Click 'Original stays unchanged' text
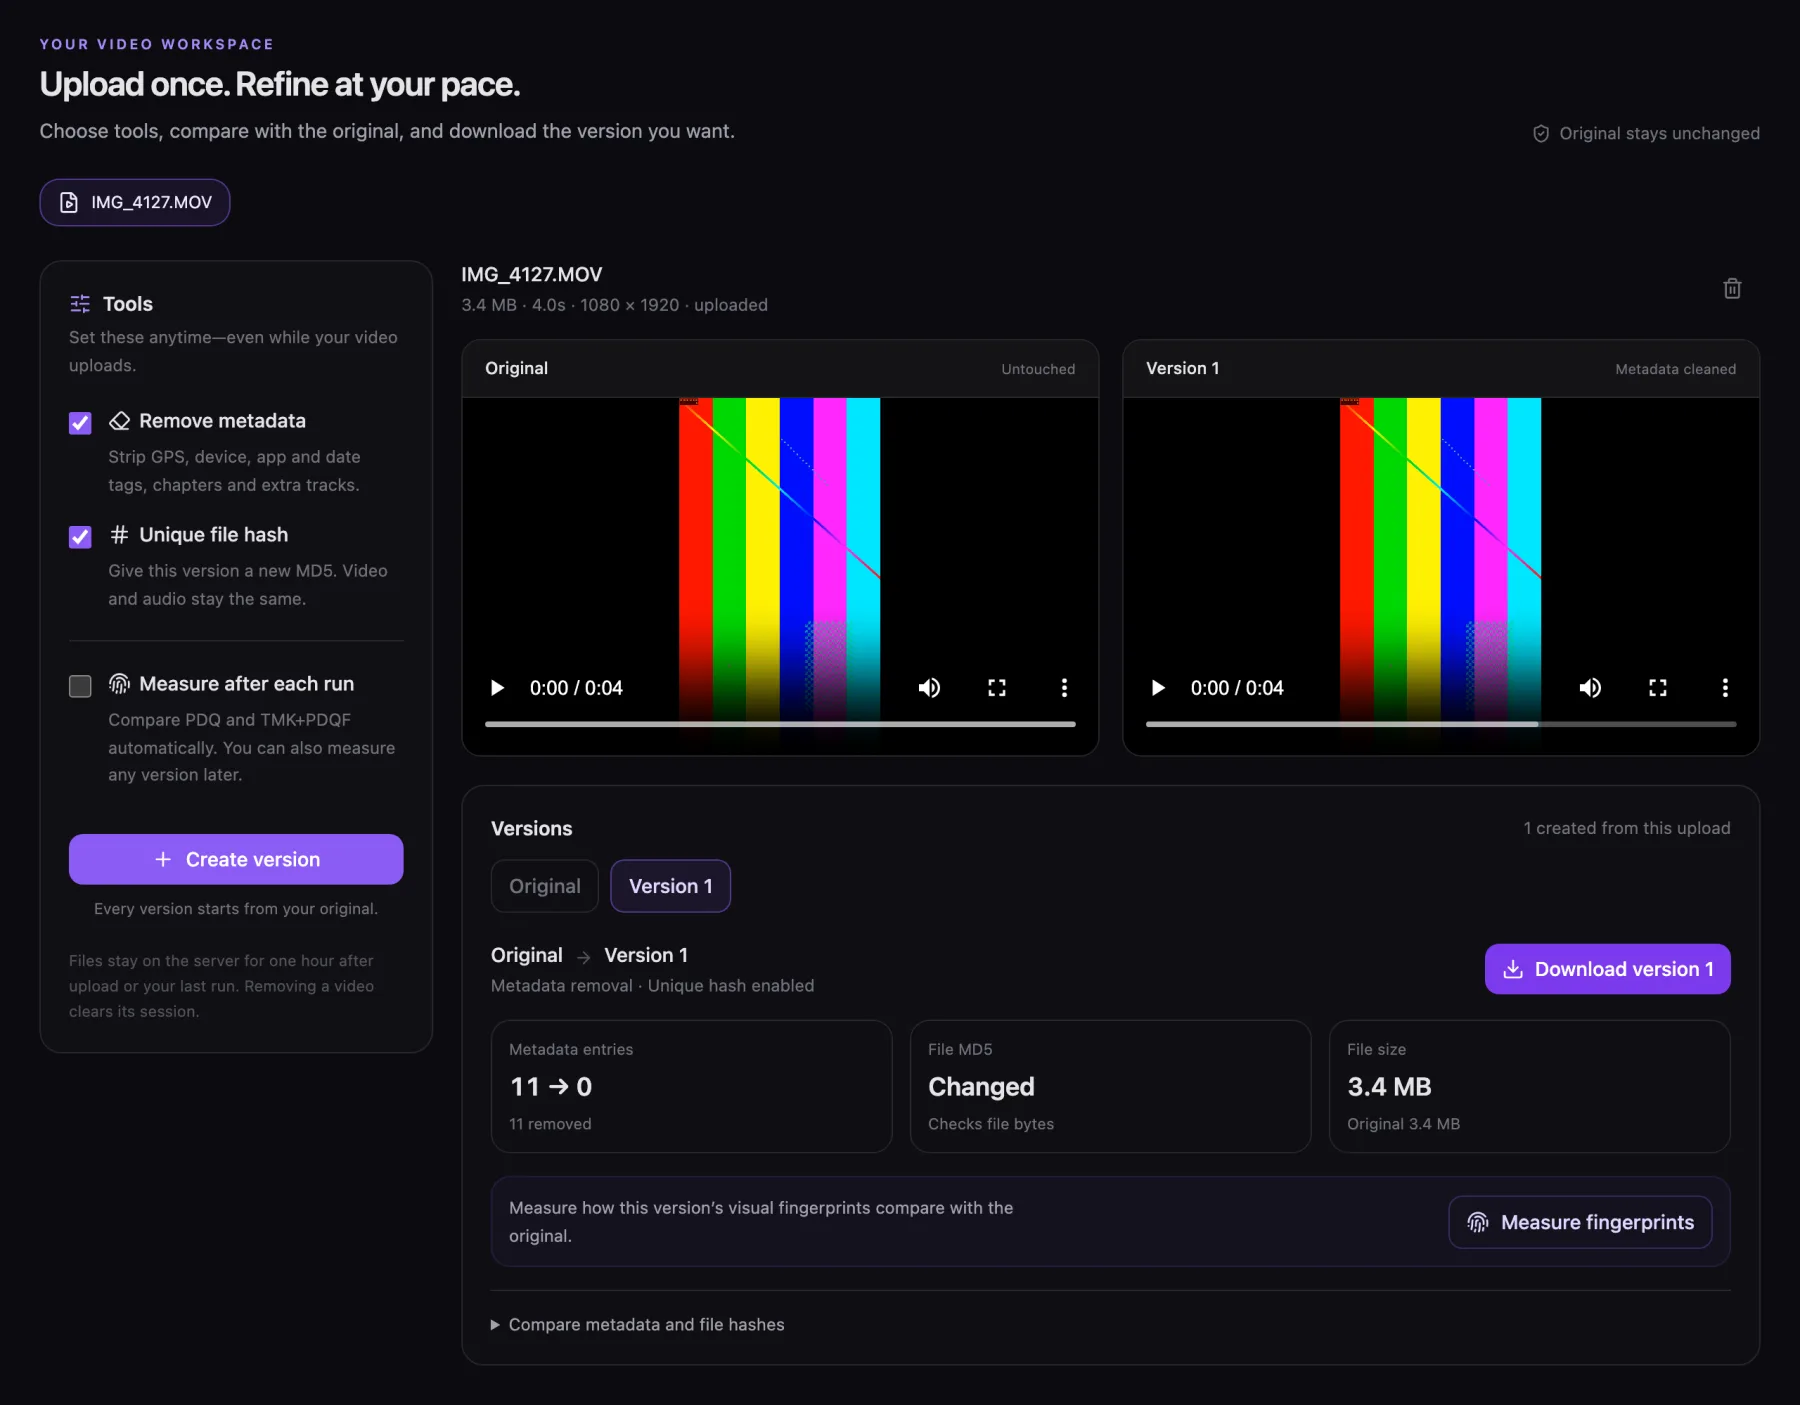 [1660, 134]
